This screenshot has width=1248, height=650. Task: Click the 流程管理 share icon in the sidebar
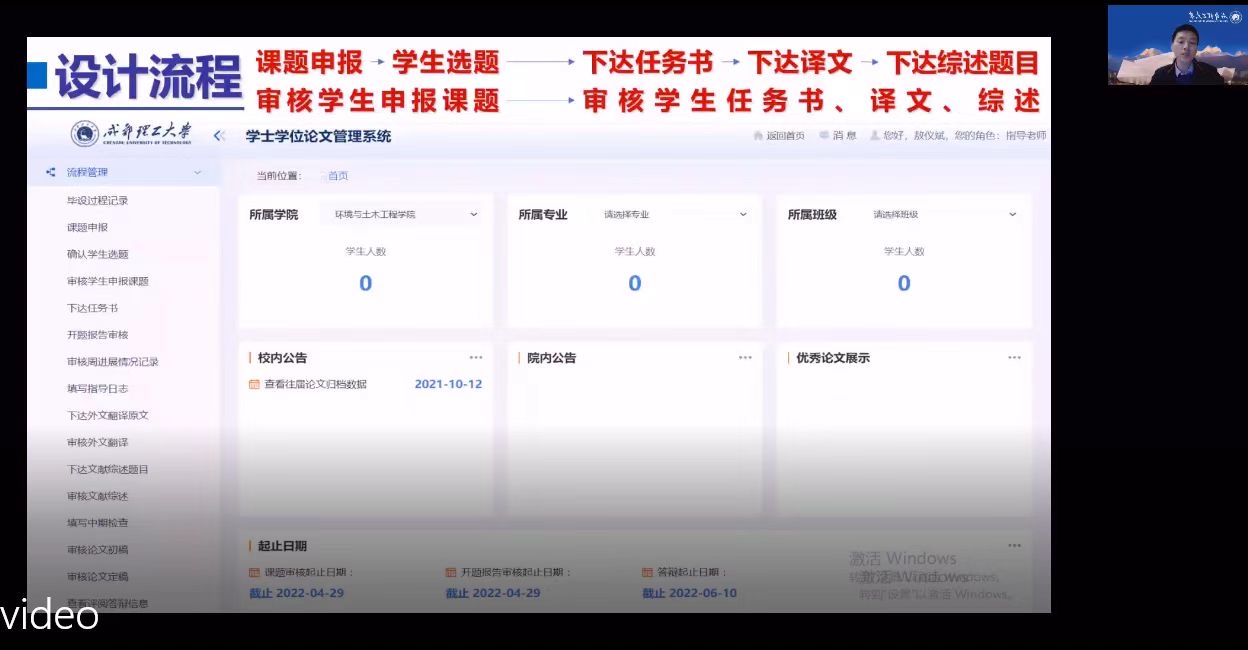50,173
